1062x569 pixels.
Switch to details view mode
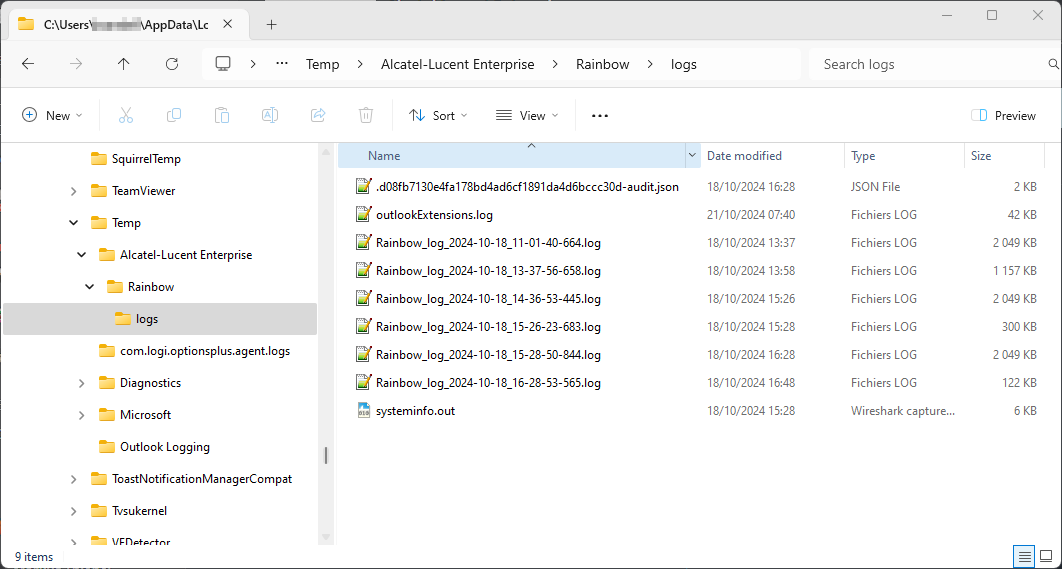(1023, 556)
